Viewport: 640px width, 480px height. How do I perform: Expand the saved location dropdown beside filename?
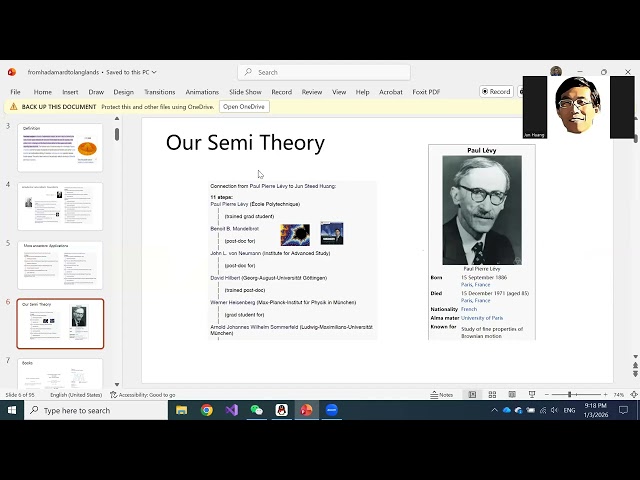point(154,72)
